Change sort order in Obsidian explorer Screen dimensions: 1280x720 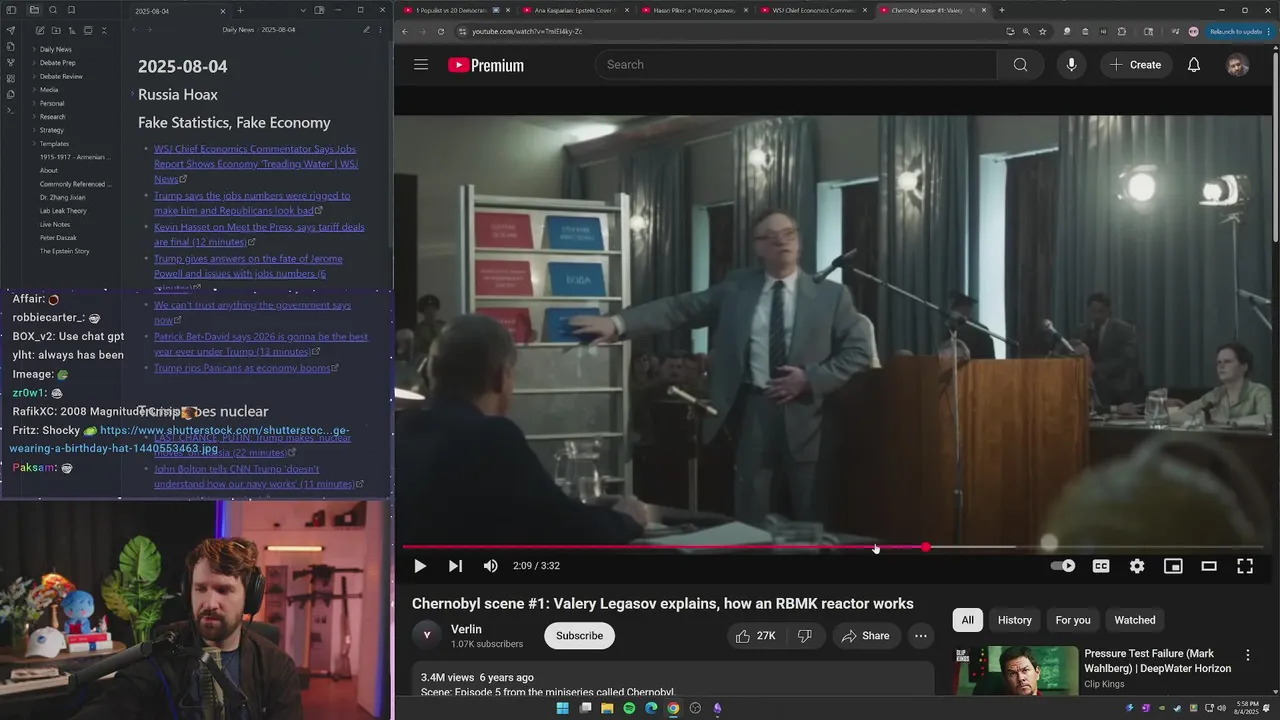tap(72, 31)
